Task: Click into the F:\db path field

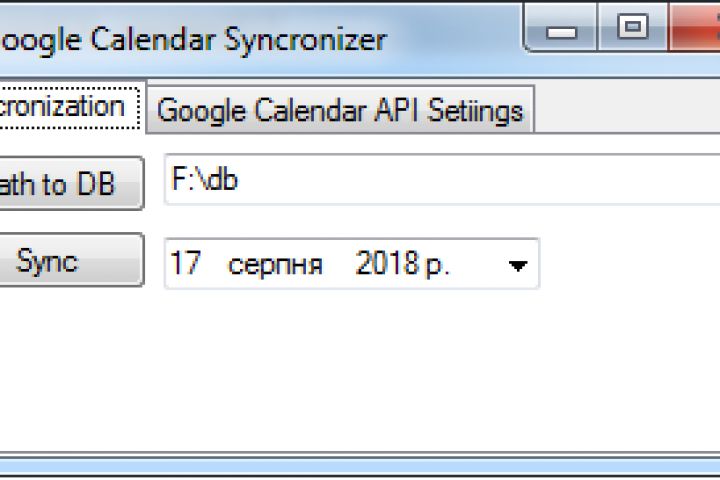Action: point(440,181)
